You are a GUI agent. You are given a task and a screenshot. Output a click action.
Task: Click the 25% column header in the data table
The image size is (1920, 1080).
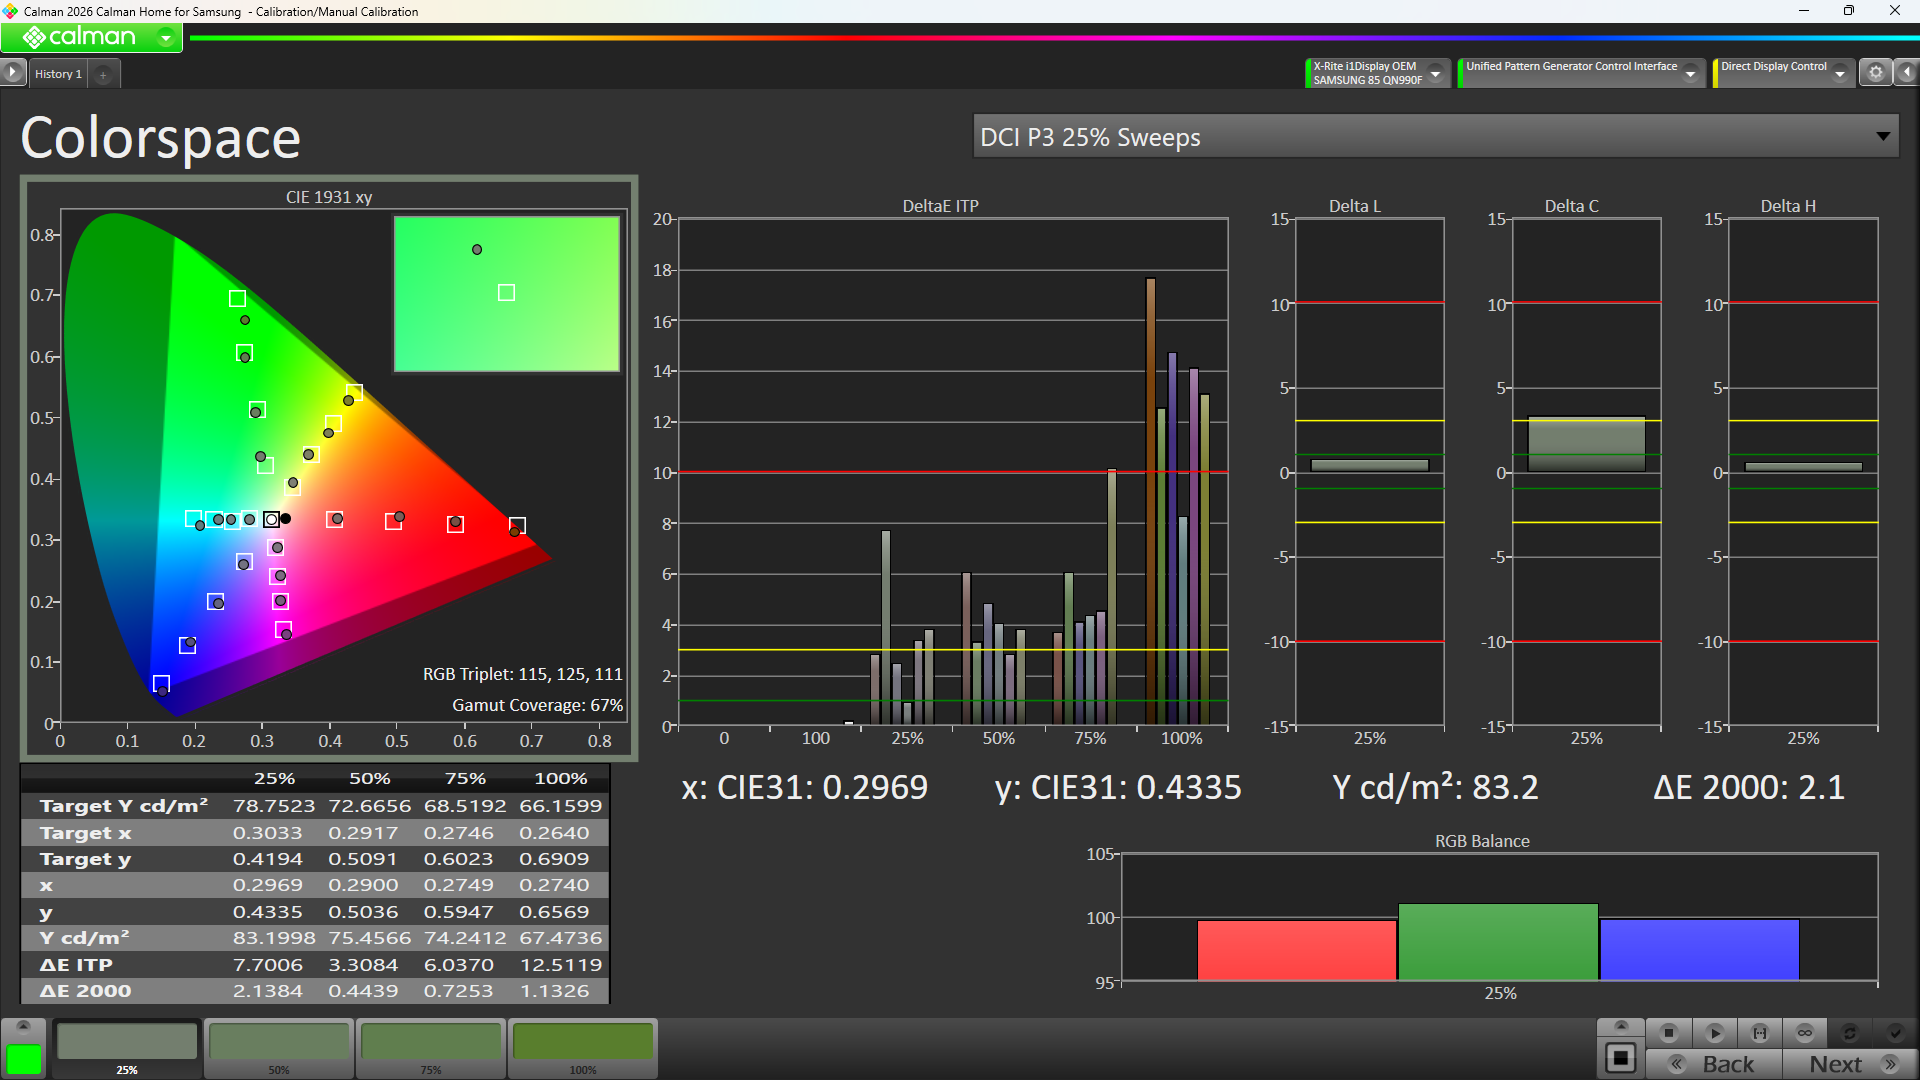(x=274, y=778)
